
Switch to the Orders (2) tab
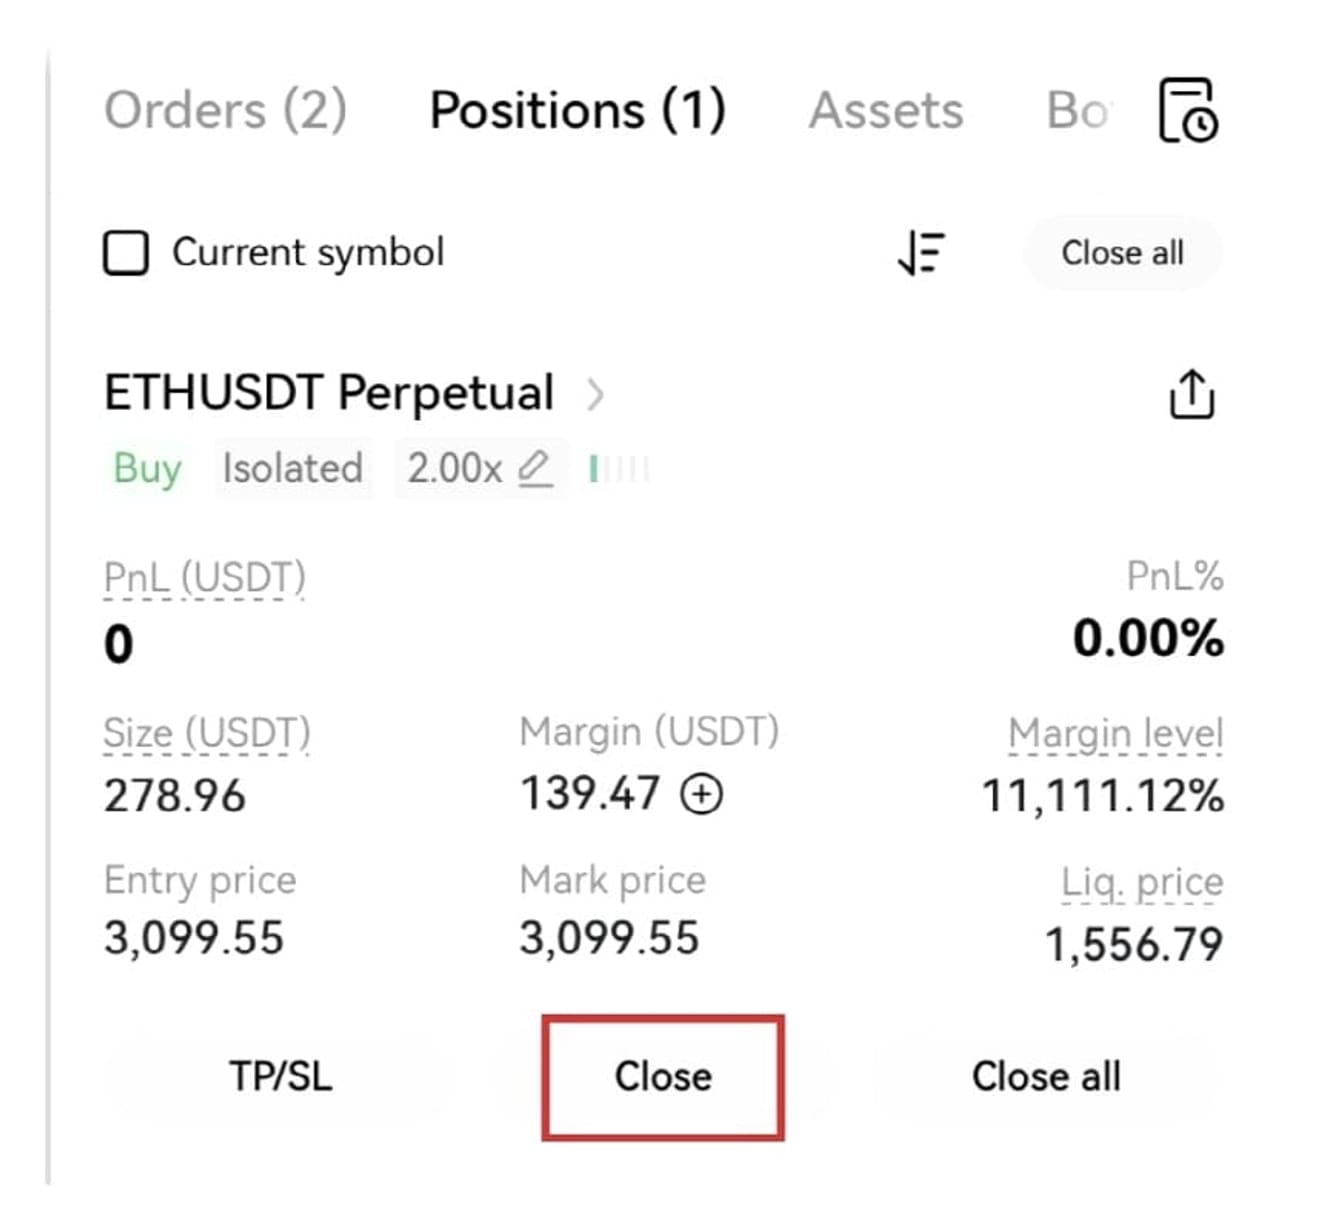tap(226, 110)
